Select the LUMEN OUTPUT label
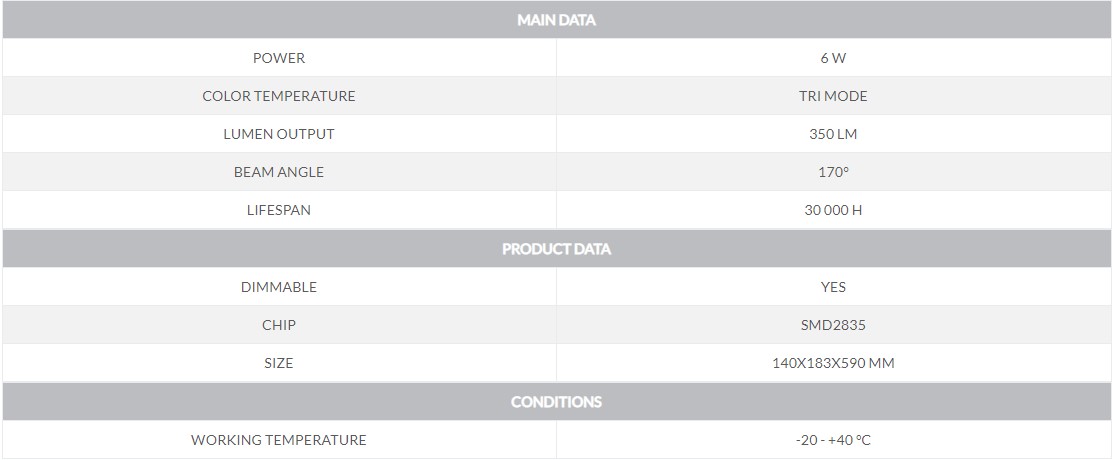This screenshot has width=1114, height=460. coord(279,134)
